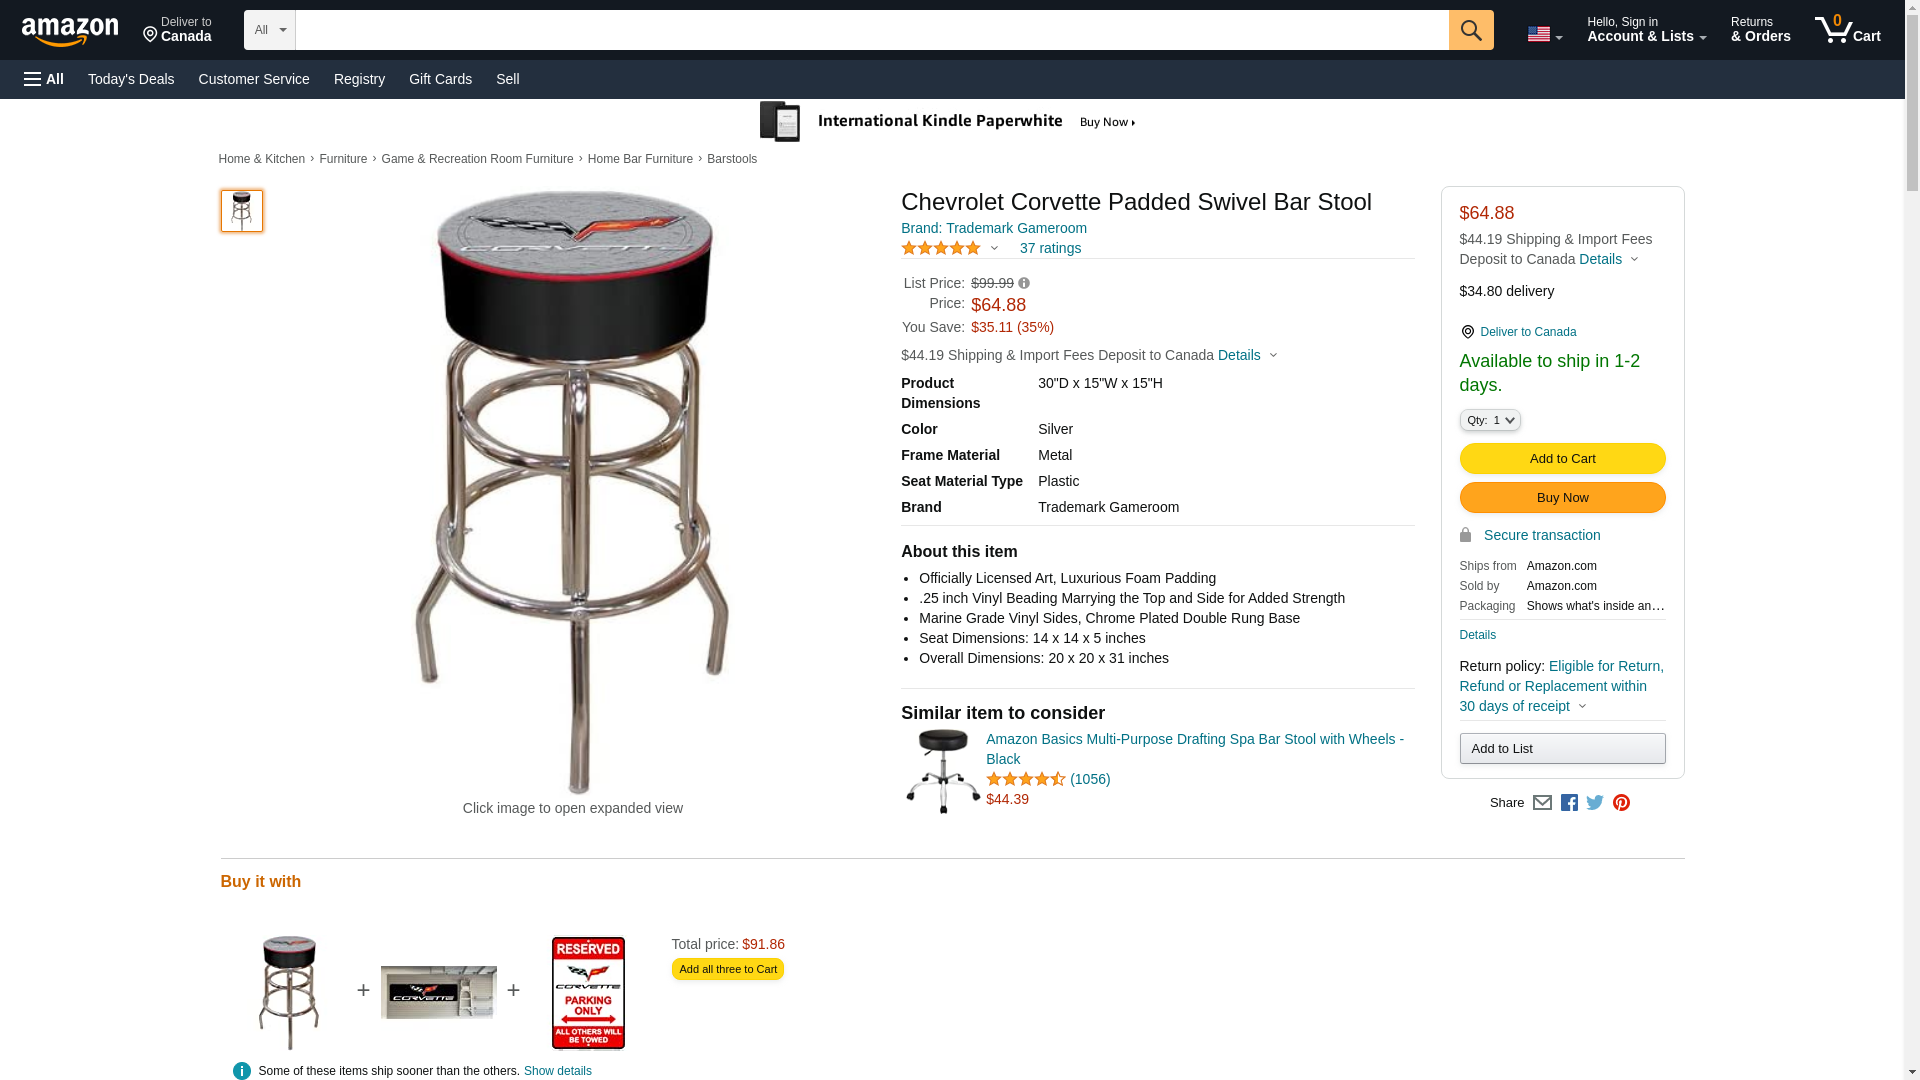Click the search magnifying glass button
1920x1080 pixels.
[1470, 30]
